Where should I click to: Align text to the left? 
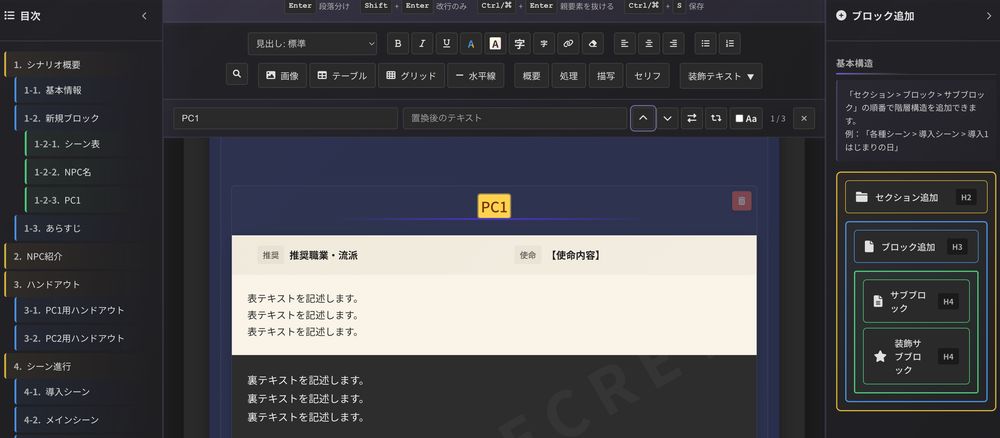pyautogui.click(x=625, y=43)
